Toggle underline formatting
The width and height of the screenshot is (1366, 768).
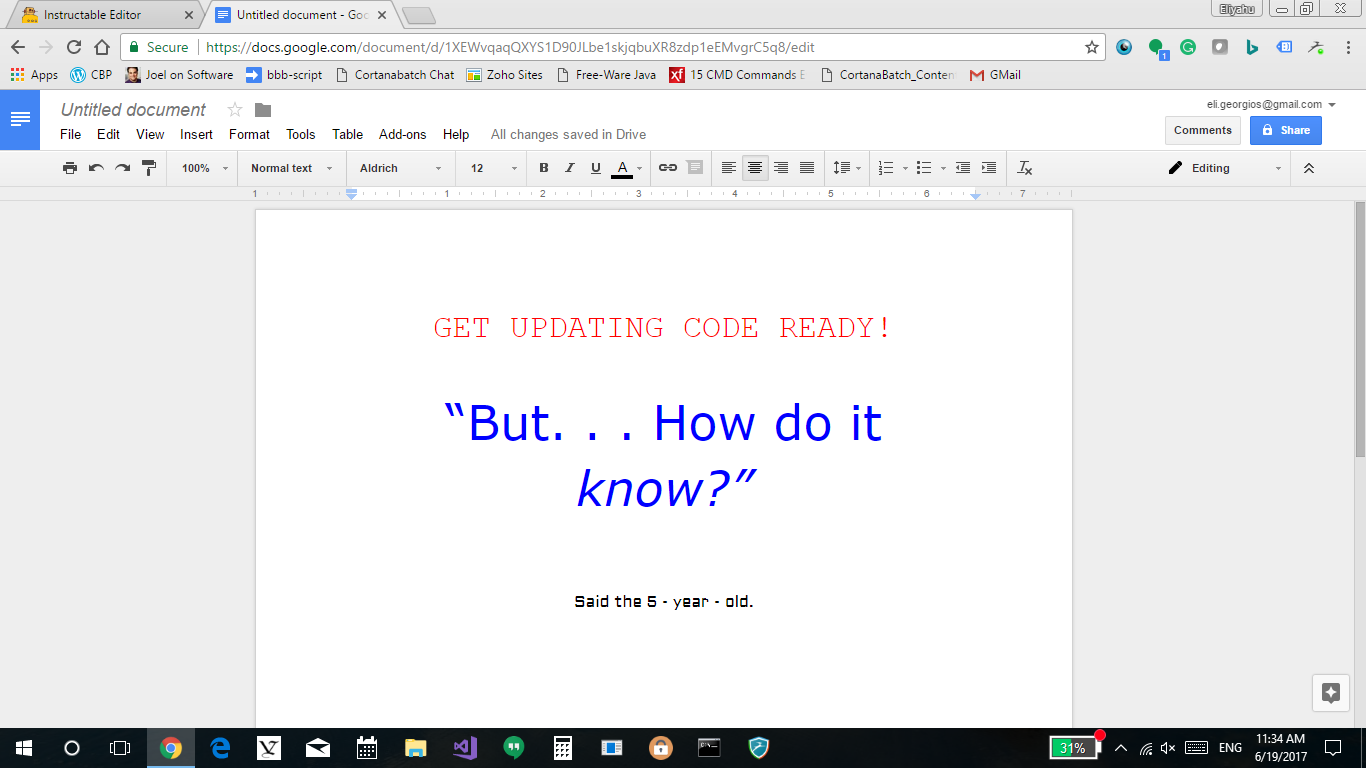pyautogui.click(x=596, y=168)
